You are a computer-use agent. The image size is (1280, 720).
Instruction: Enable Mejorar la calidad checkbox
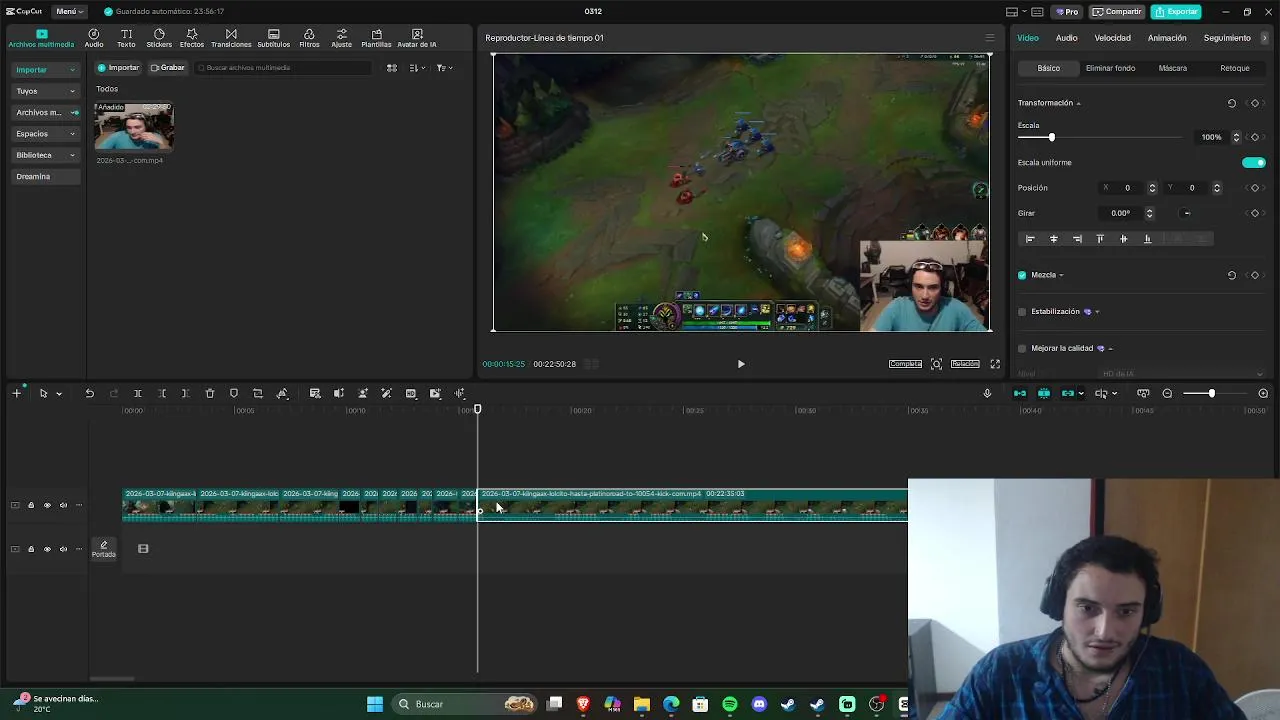(1022, 349)
